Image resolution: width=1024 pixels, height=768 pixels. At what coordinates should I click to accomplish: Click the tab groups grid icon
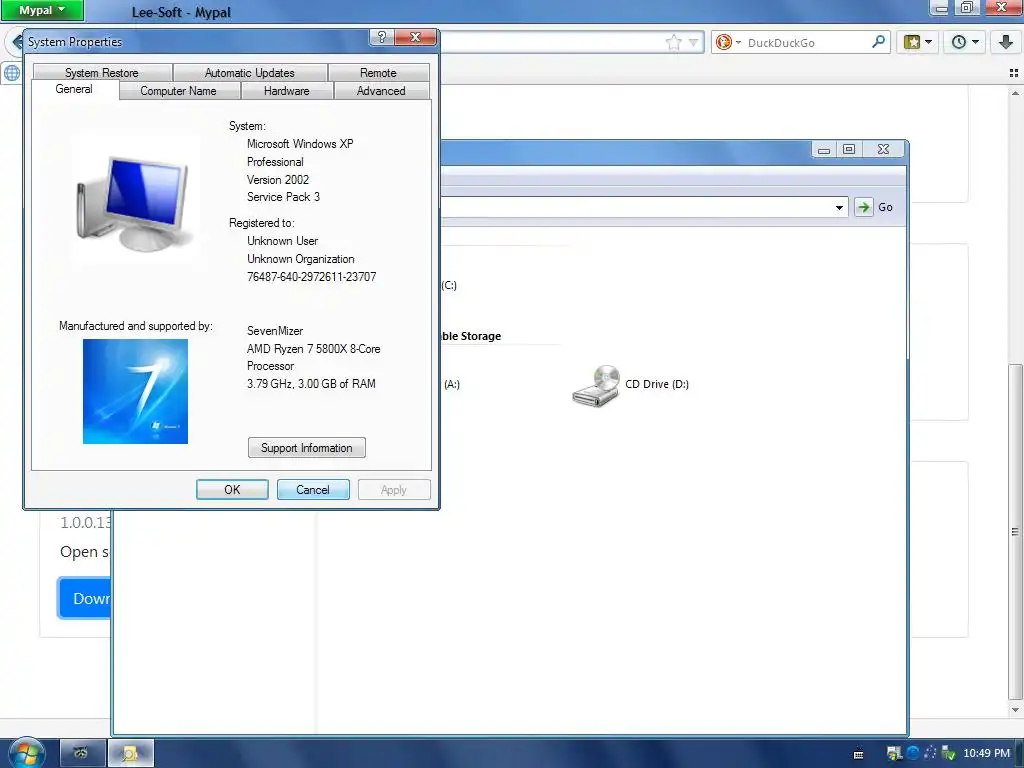pos(1014,73)
